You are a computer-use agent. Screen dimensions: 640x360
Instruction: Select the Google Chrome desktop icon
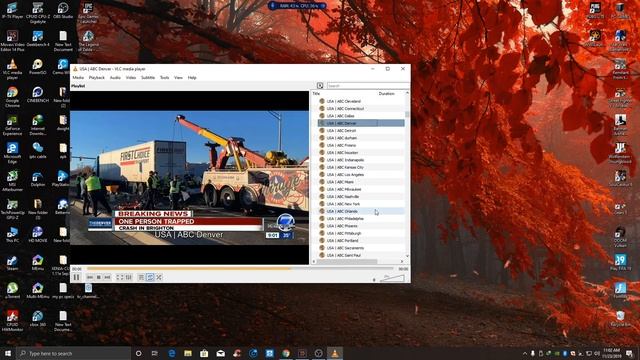pos(12,97)
